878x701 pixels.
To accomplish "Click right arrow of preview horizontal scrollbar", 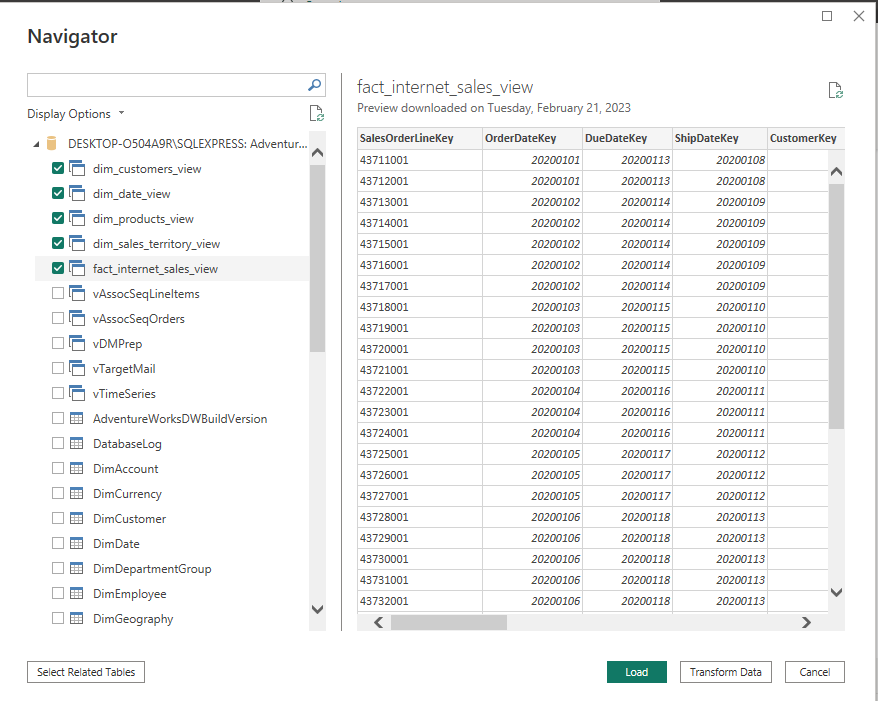I will click(806, 623).
